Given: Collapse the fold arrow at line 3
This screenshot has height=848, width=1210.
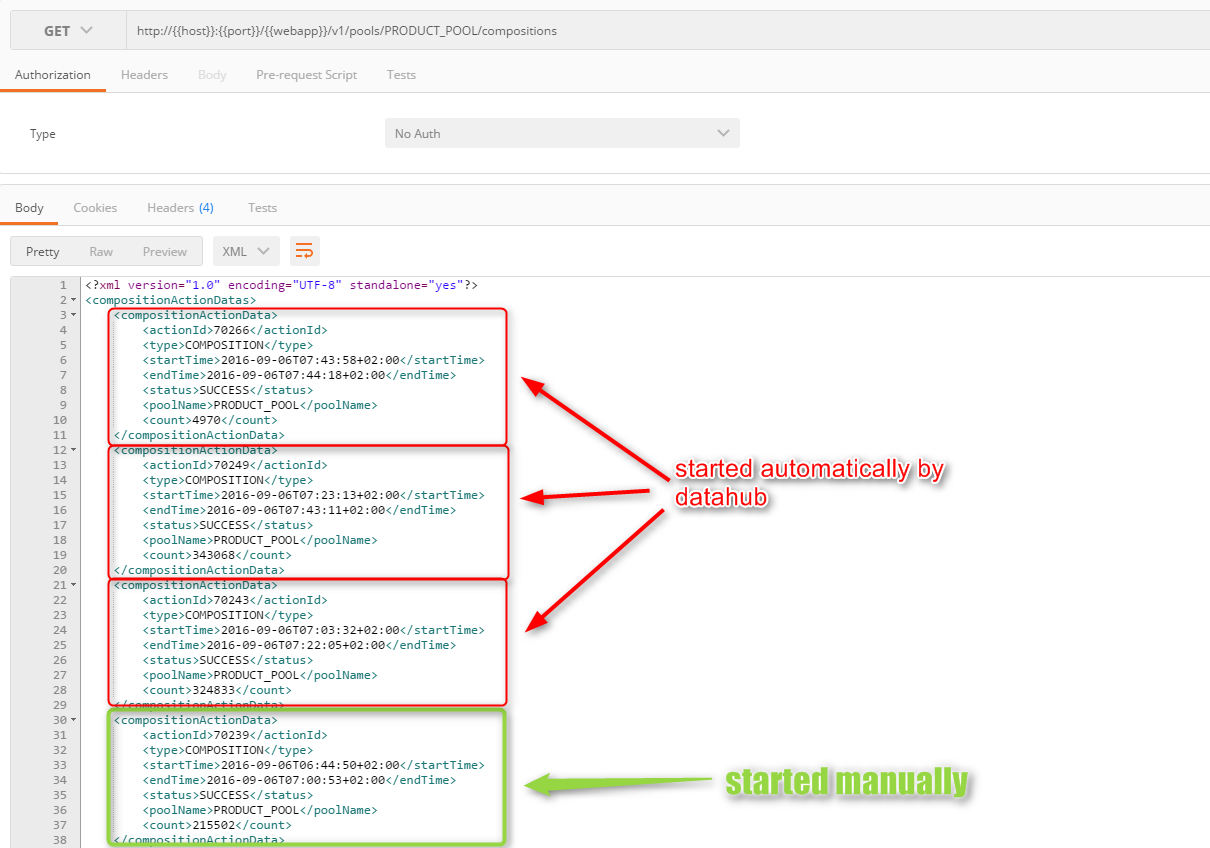Looking at the screenshot, I should [x=74, y=315].
